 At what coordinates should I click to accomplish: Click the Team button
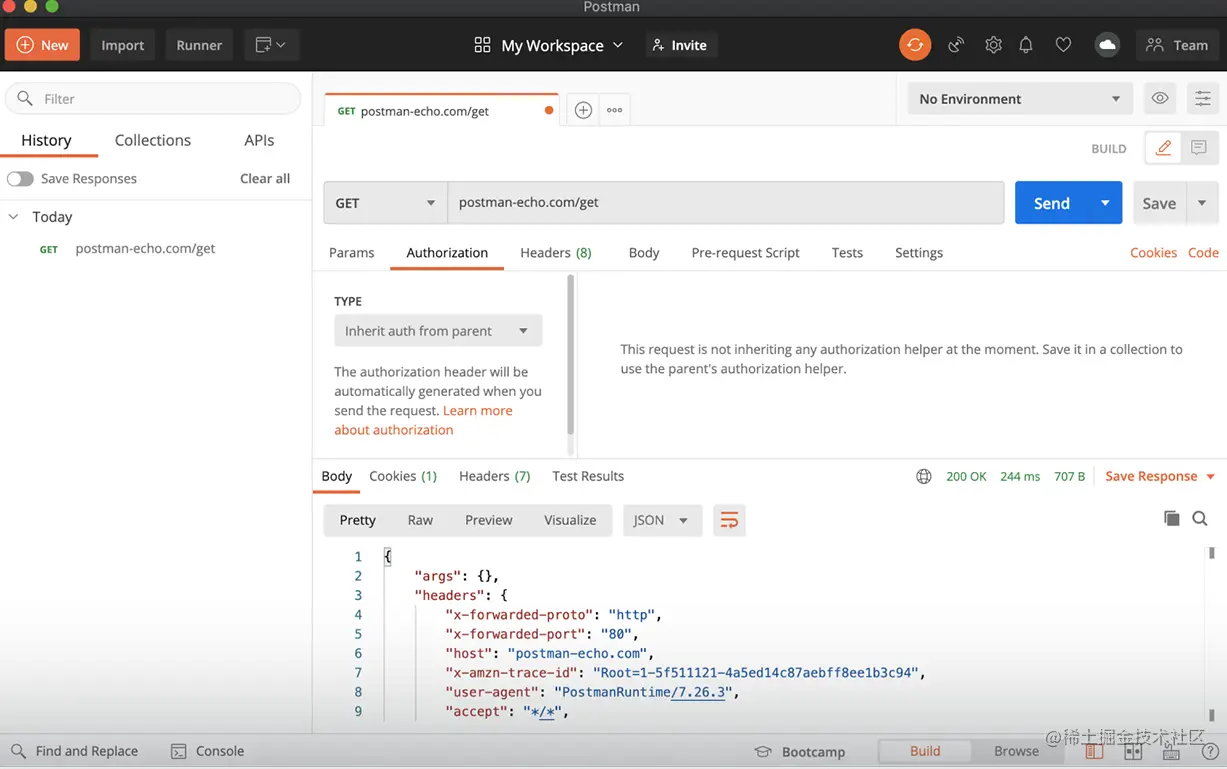coord(1177,45)
